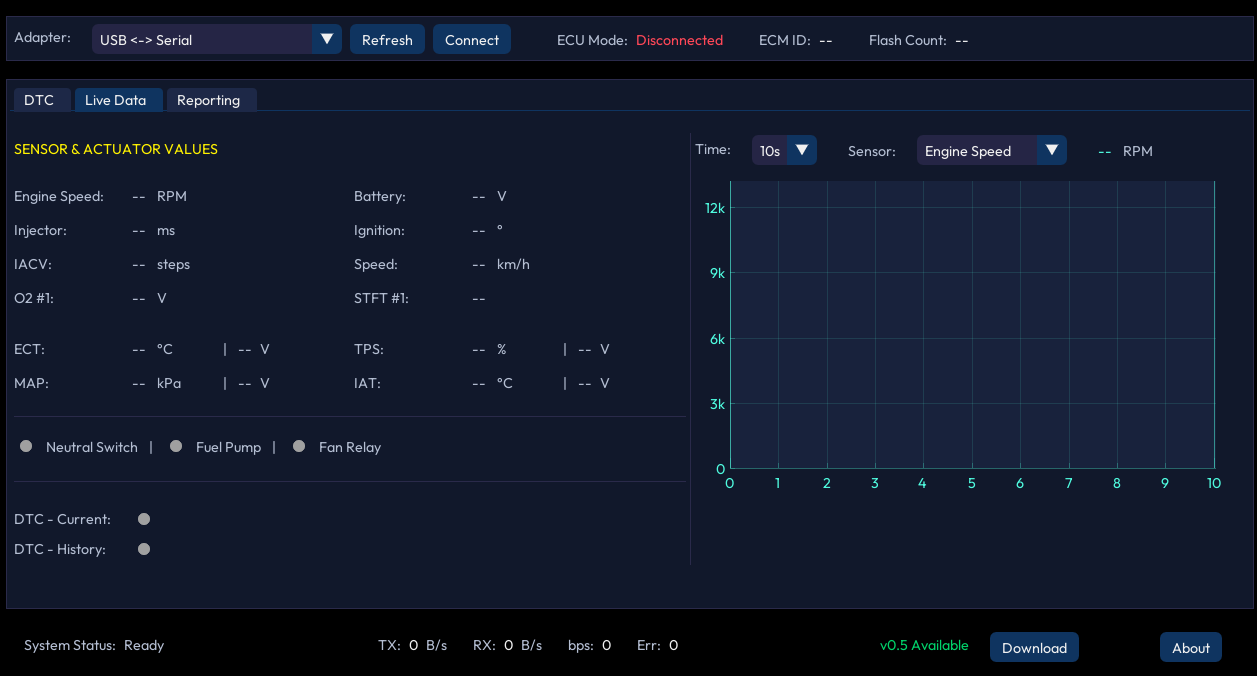
Task: Click the Fan Relay label
Action: point(350,447)
